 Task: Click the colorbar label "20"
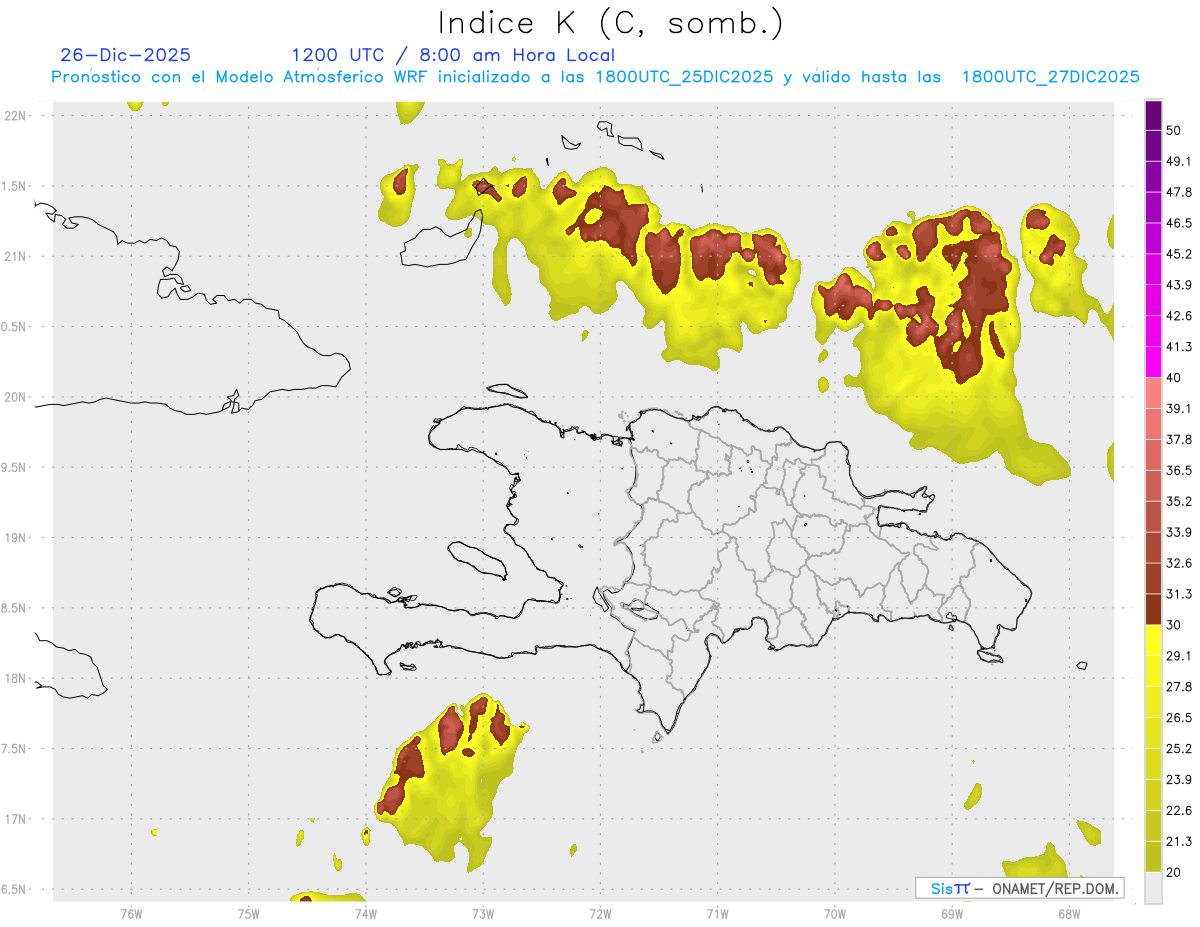[1174, 872]
